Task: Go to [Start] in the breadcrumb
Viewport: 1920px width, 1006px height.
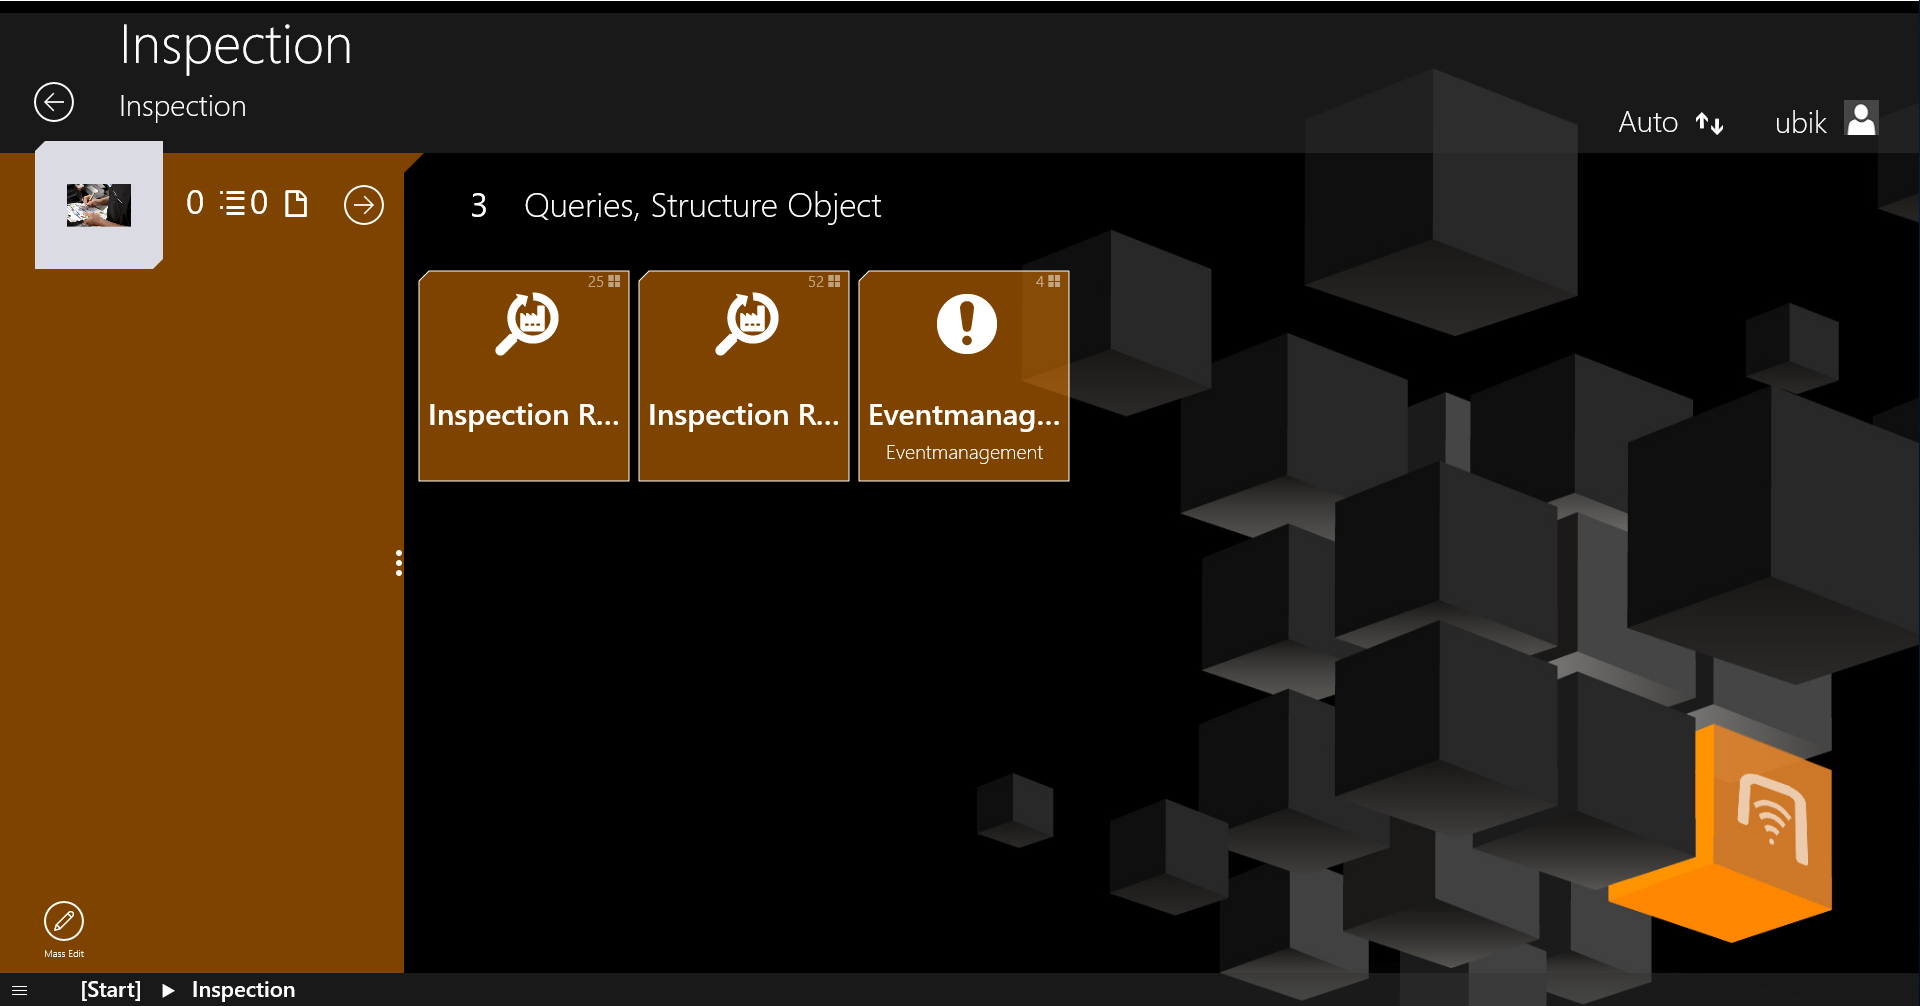Action: [110, 990]
